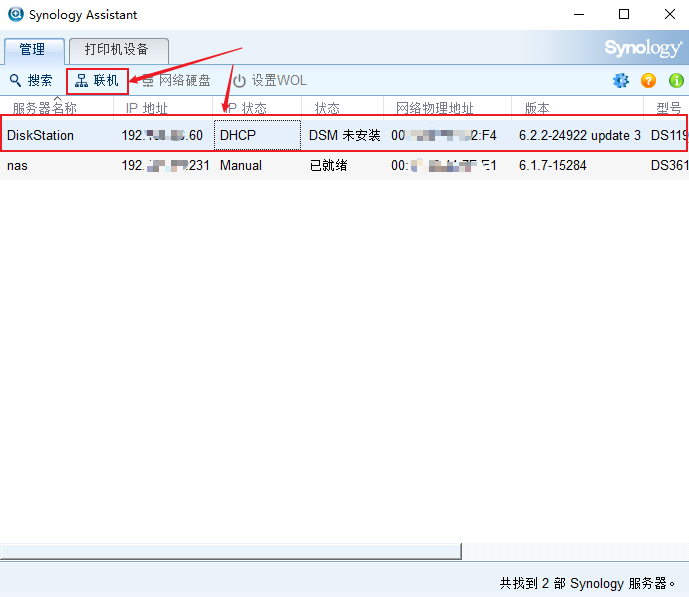Show about info via green info icon
689x597 pixels.
tap(676, 80)
